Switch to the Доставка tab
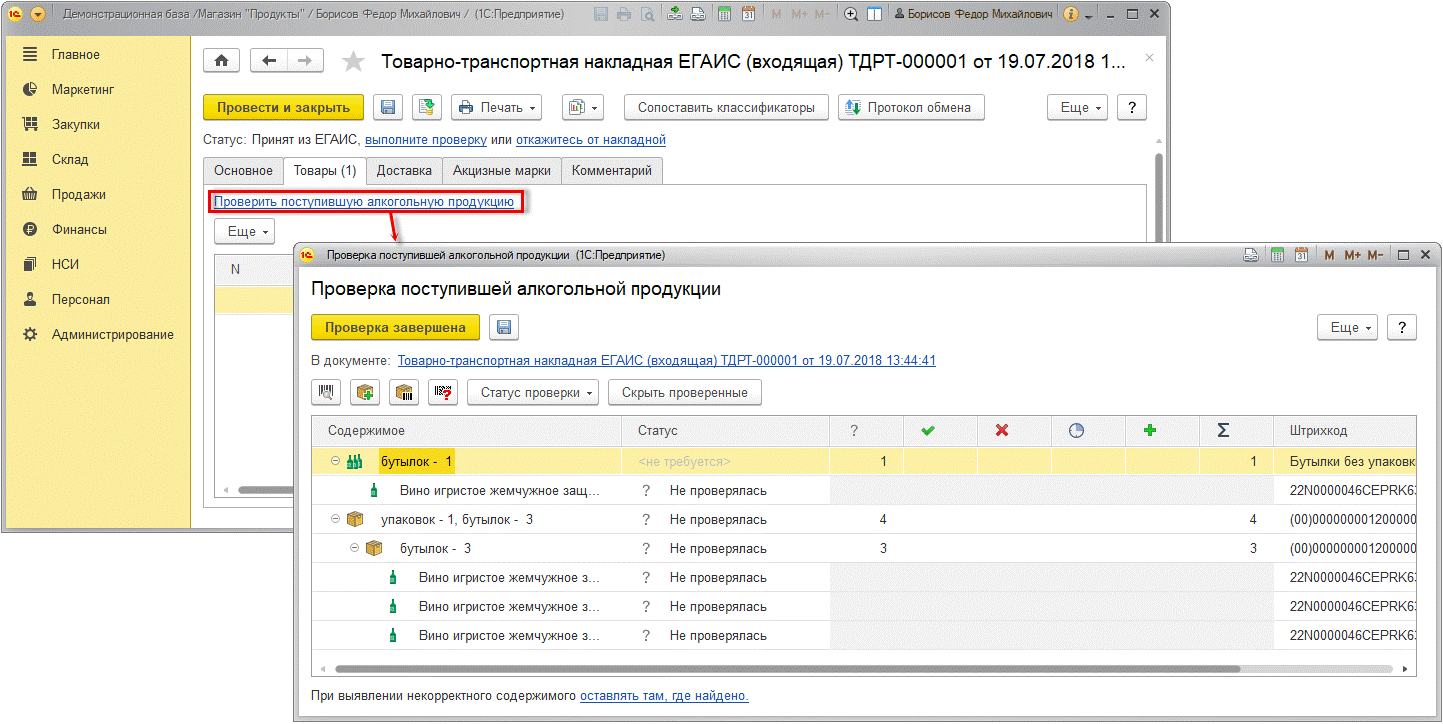Image resolution: width=1443 pixels, height=724 pixels. point(404,171)
